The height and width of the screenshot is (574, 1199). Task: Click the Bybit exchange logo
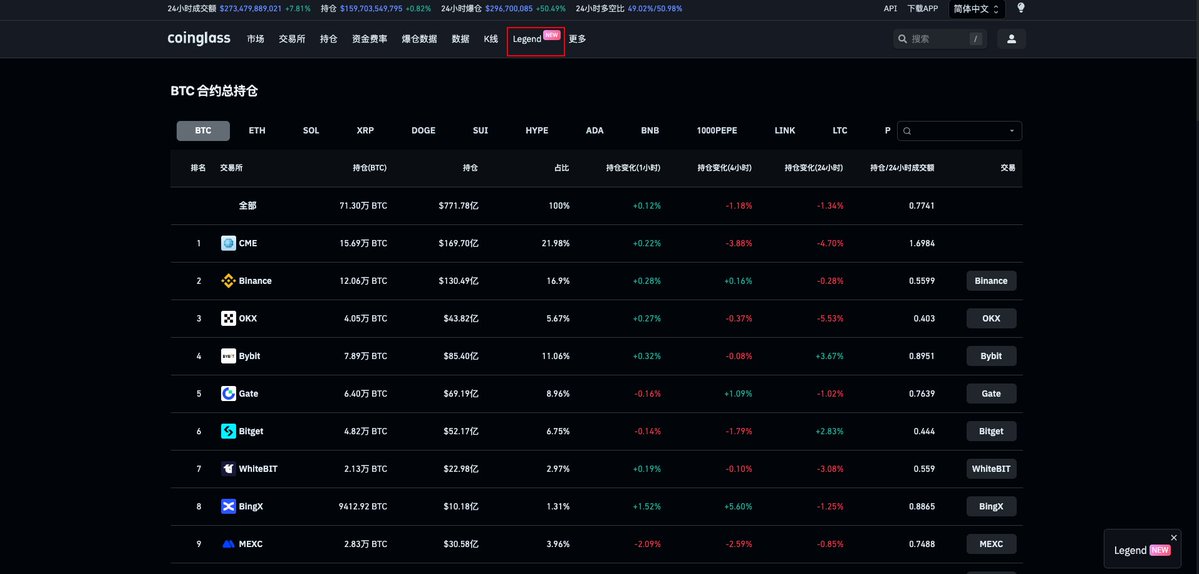229,355
